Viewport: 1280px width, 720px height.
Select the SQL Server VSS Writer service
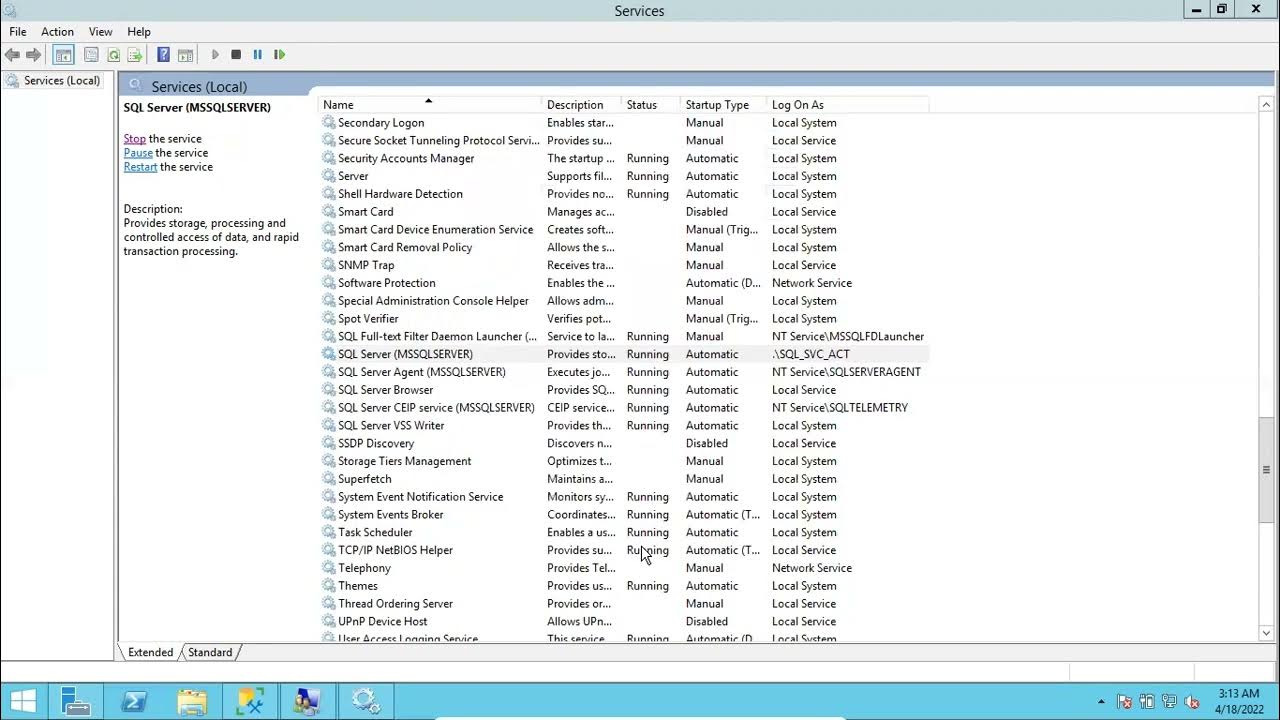(x=624, y=426)
